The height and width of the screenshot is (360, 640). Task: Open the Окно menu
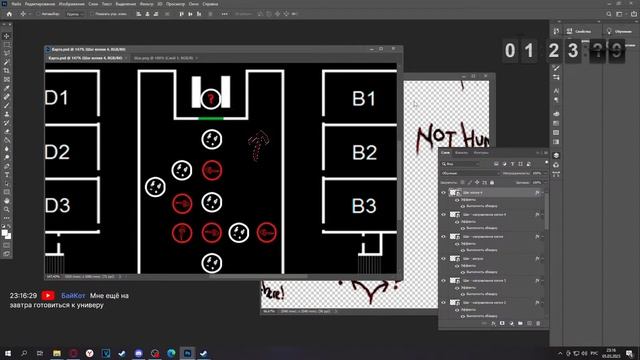(x=193, y=4)
